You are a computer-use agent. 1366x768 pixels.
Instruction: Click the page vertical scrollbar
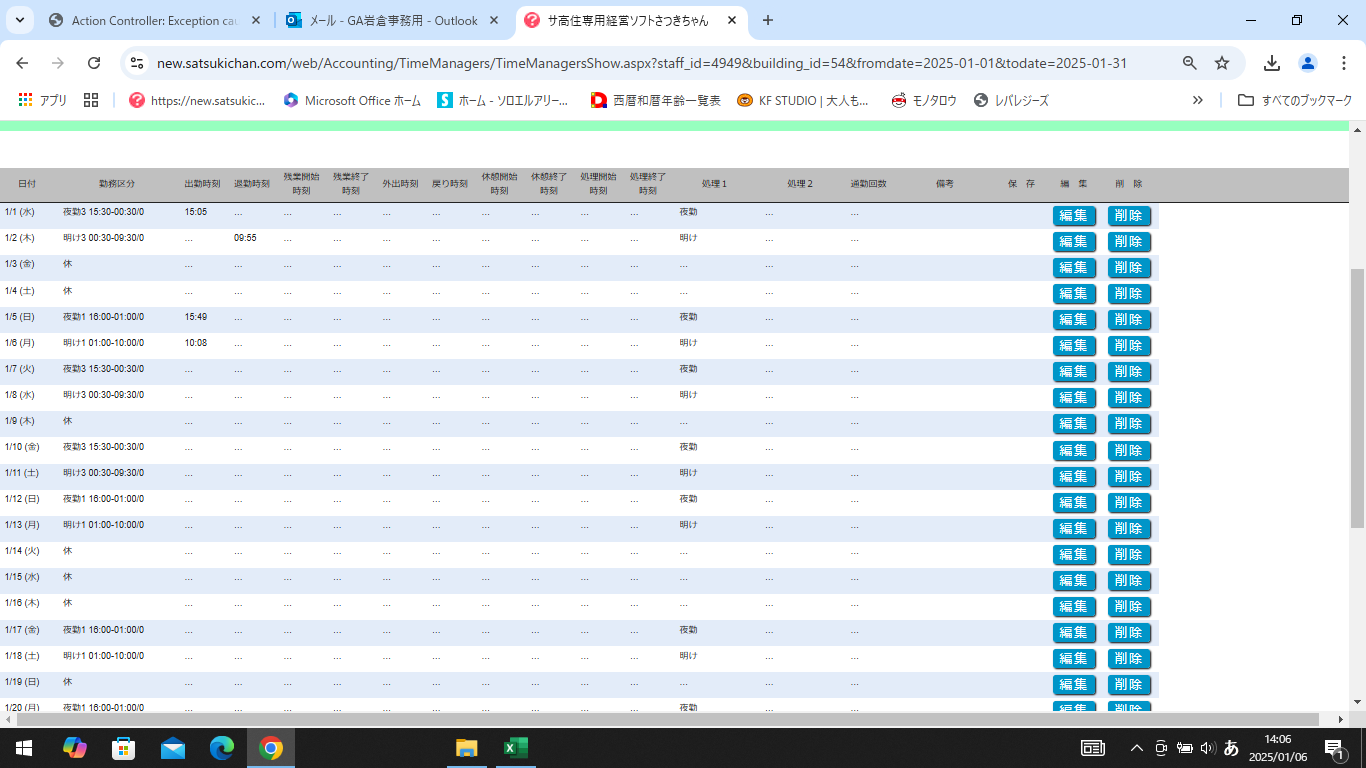tap(1357, 400)
